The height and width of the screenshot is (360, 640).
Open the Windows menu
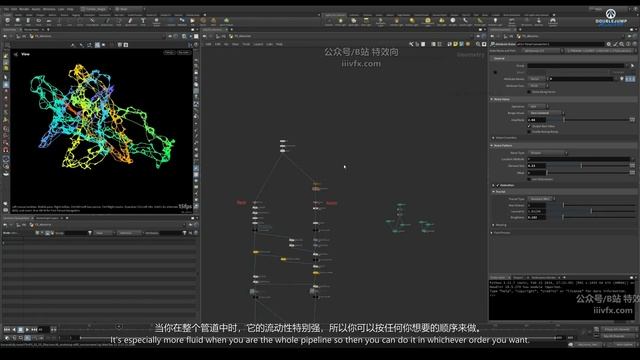tap(49, 9)
